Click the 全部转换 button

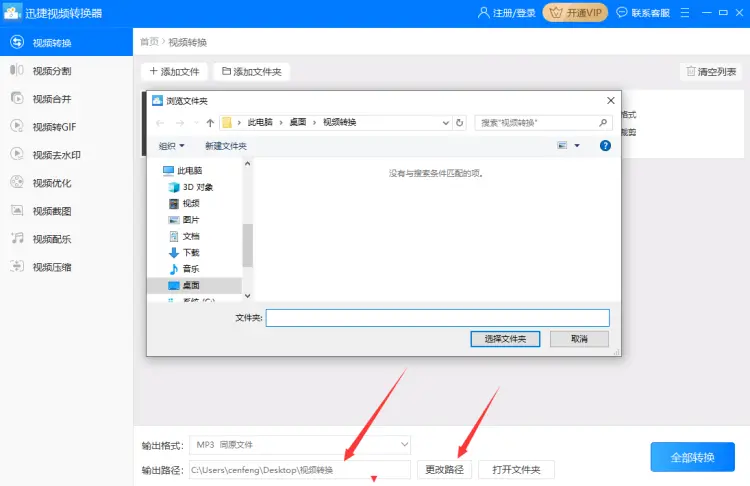692,457
